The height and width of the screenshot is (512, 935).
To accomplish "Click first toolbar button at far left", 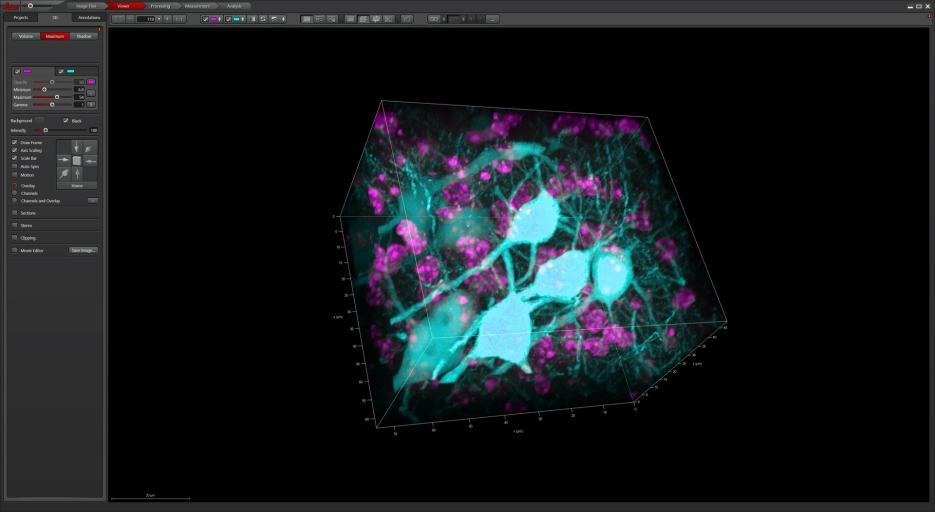I will [118, 19].
